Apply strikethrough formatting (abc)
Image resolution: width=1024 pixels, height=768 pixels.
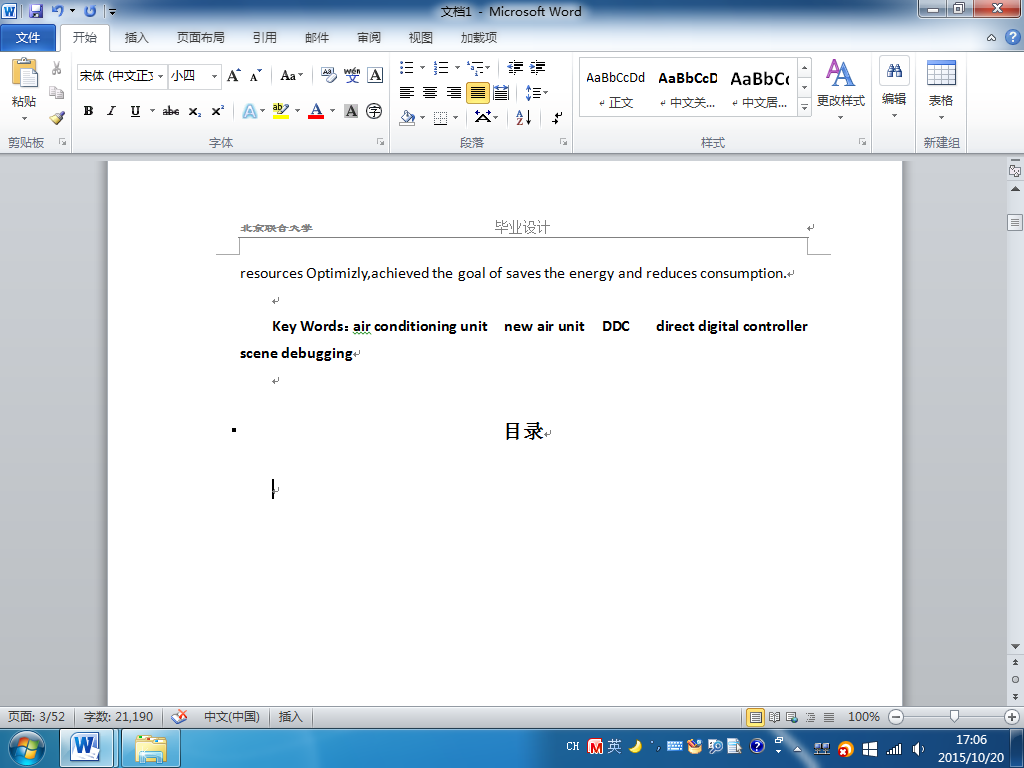pos(171,111)
